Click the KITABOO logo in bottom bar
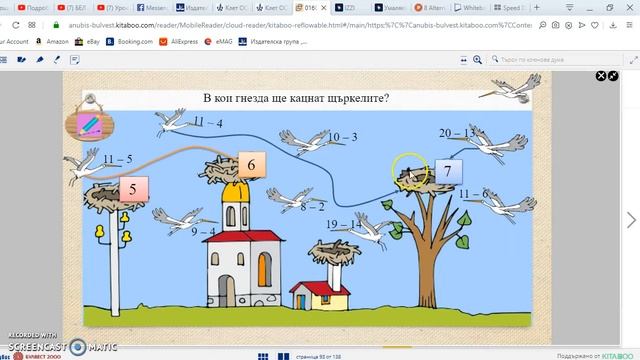Viewport: 640px width, 360px height. point(617,357)
